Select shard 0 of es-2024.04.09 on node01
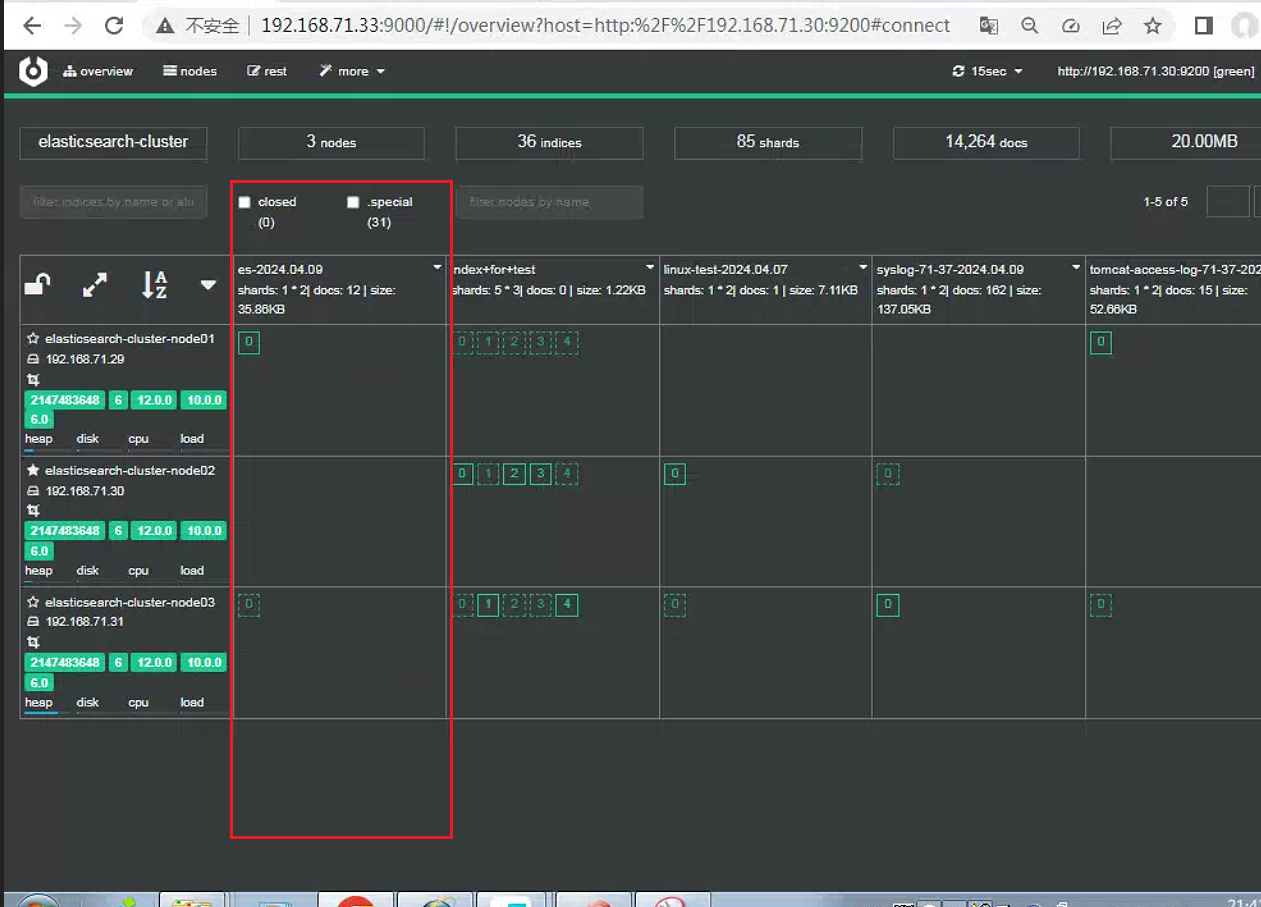 [249, 343]
